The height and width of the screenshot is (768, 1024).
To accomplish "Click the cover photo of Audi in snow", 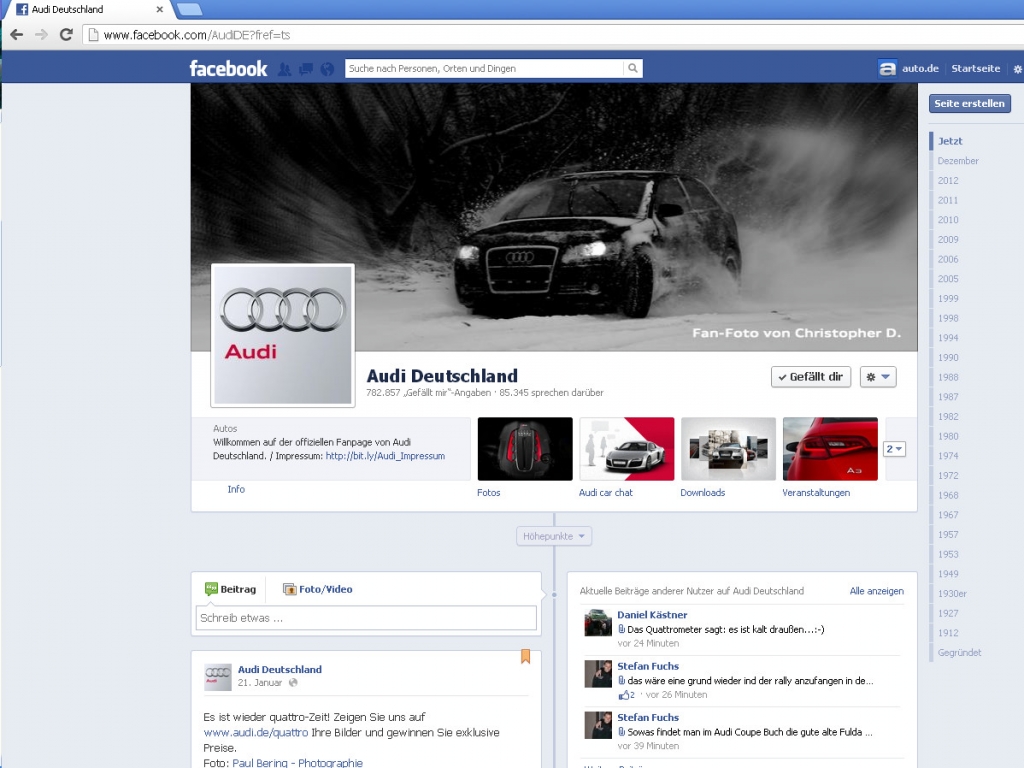I will pyautogui.click(x=554, y=217).
